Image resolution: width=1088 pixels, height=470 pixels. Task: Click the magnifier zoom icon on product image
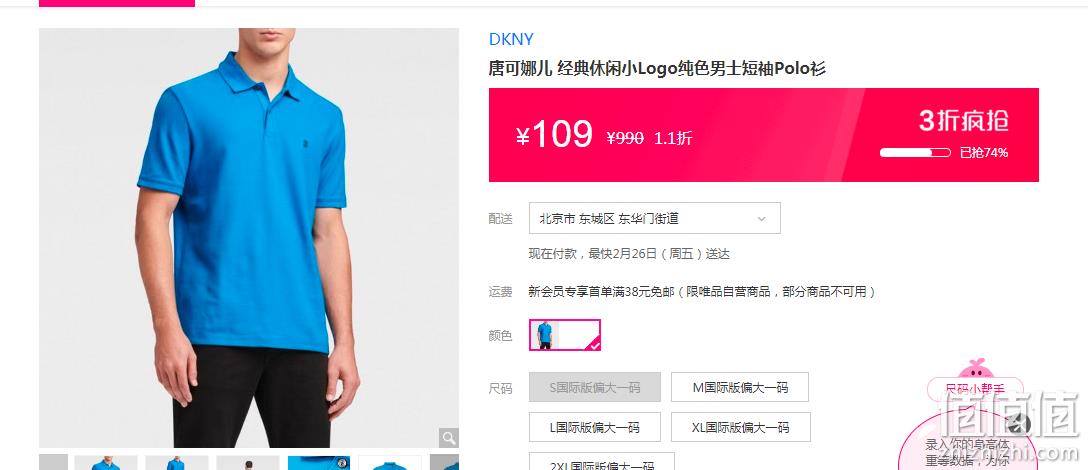pos(449,438)
